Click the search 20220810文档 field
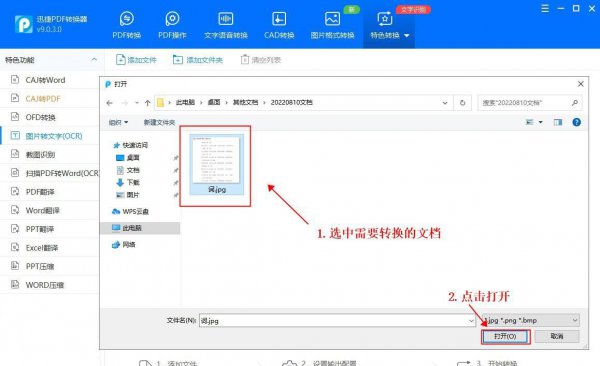This screenshot has height=366, width=600. (x=530, y=103)
